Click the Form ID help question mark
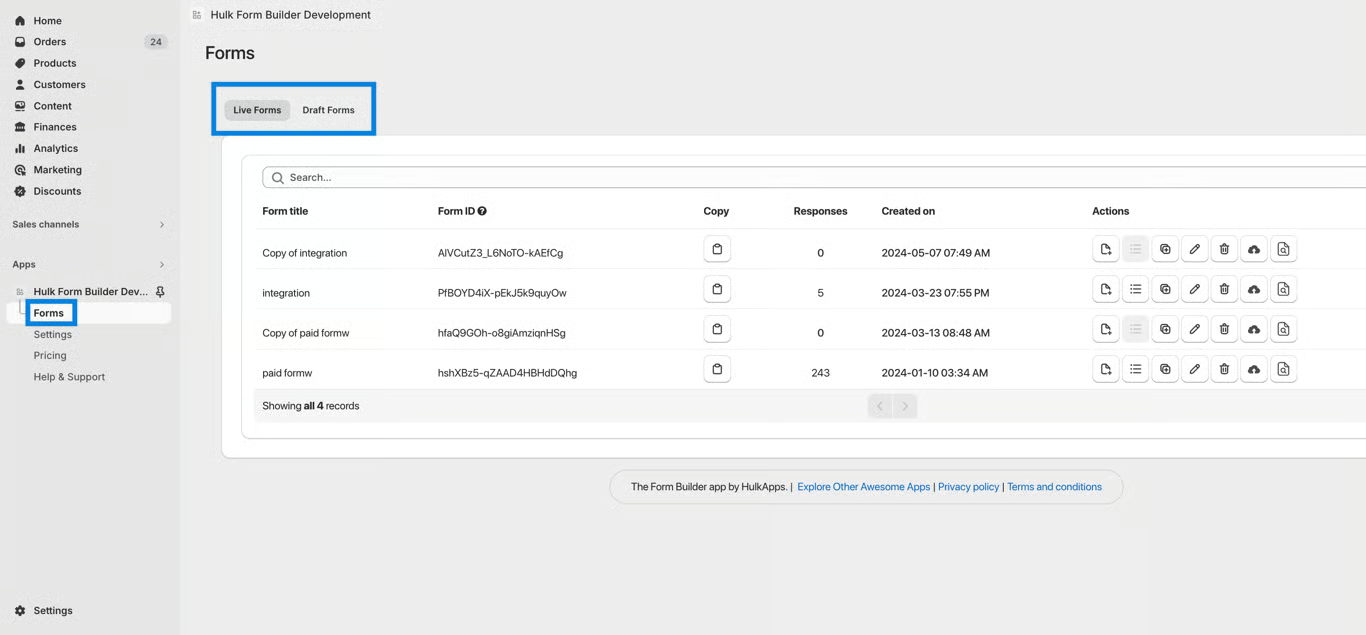Screen dimensions: 1366x635 [482, 211]
